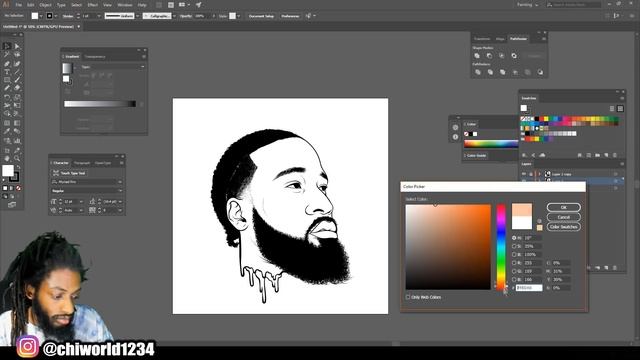Image resolution: width=640 pixels, height=360 pixels.
Task: Click the vertical hue slider
Action: pyautogui.click(x=501, y=247)
